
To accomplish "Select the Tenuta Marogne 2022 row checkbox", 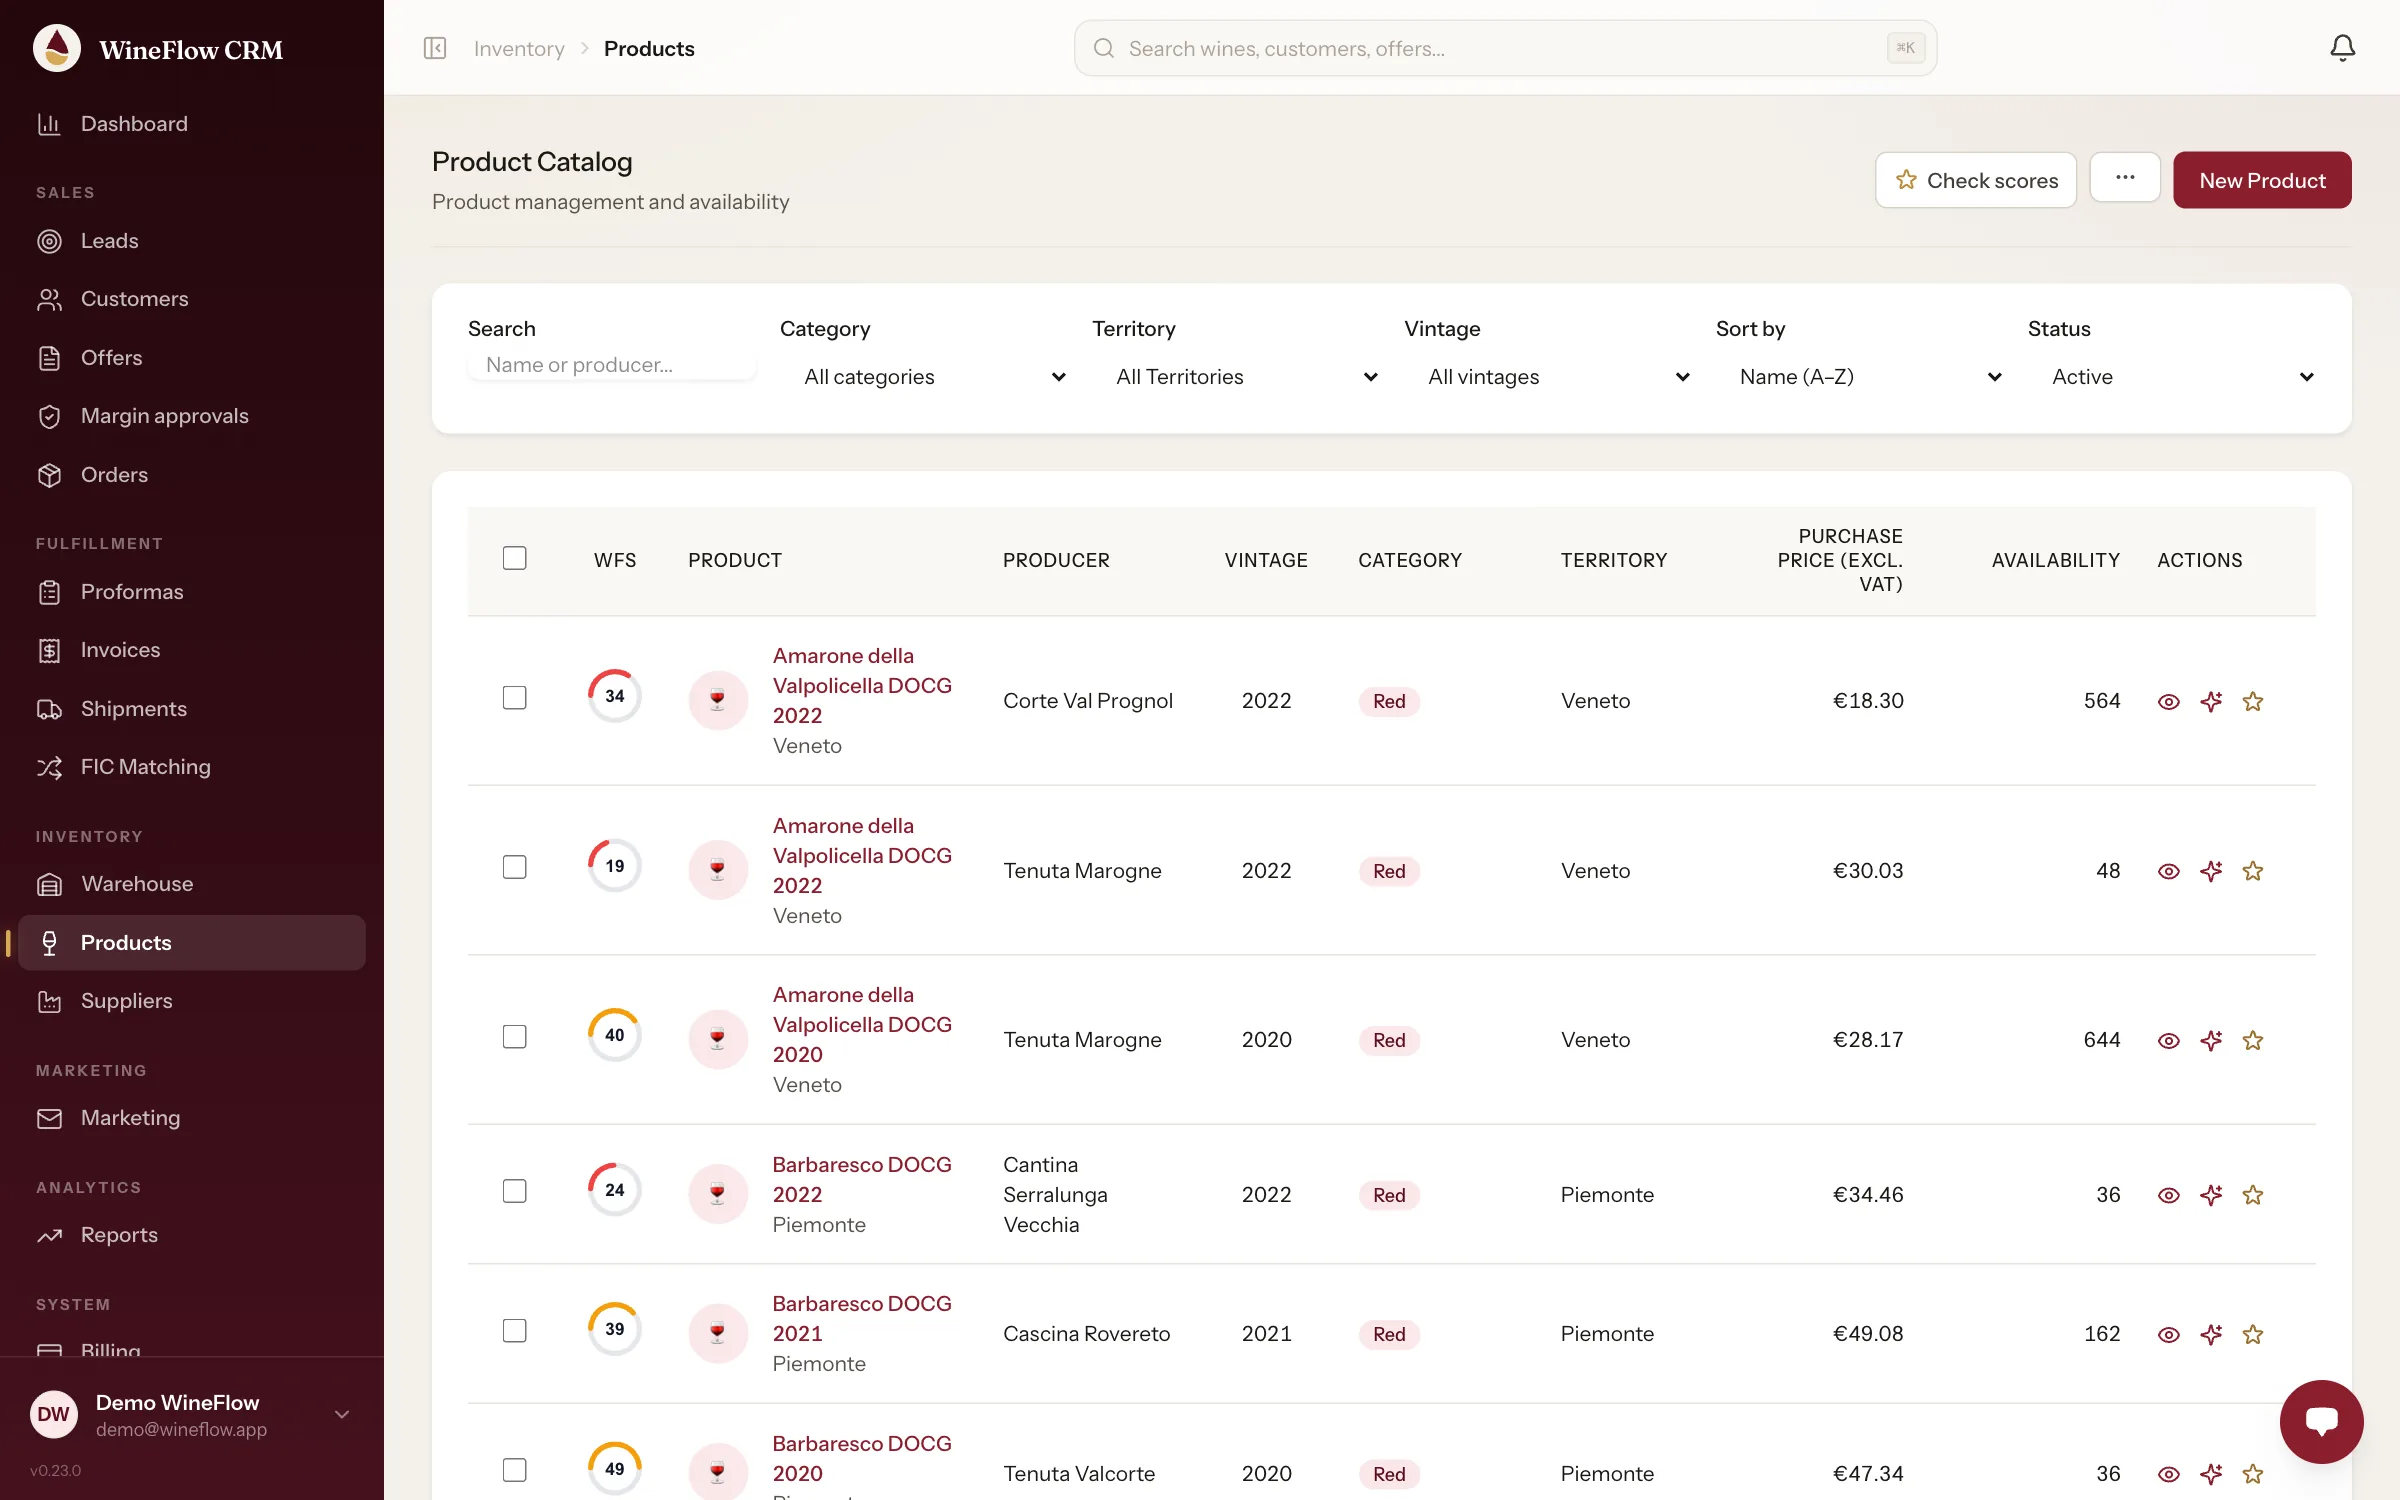I will (514, 867).
